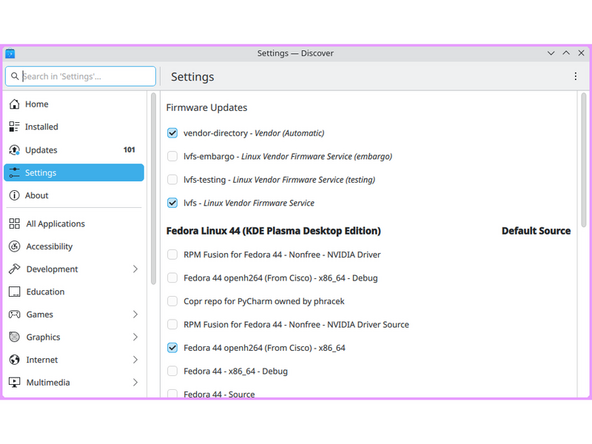Click the Fedora Linux 44 KDE Plasma heading
Image resolution: width=592 pixels, height=444 pixels.
273,231
